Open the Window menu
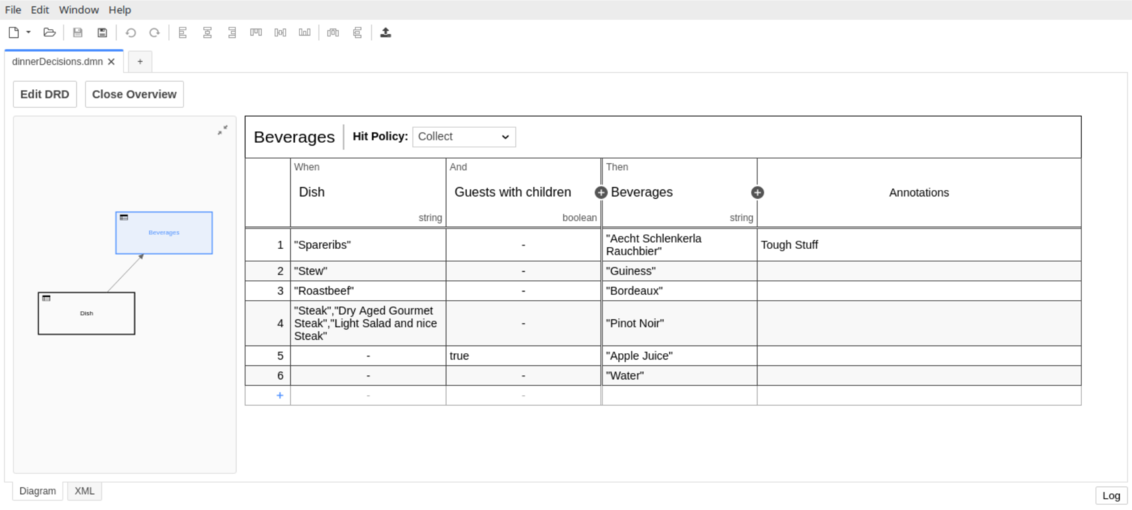 [78, 10]
